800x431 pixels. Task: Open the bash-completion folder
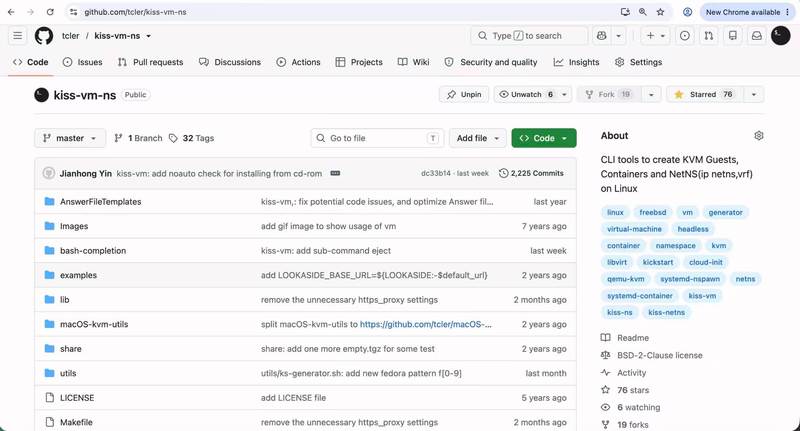coord(93,250)
